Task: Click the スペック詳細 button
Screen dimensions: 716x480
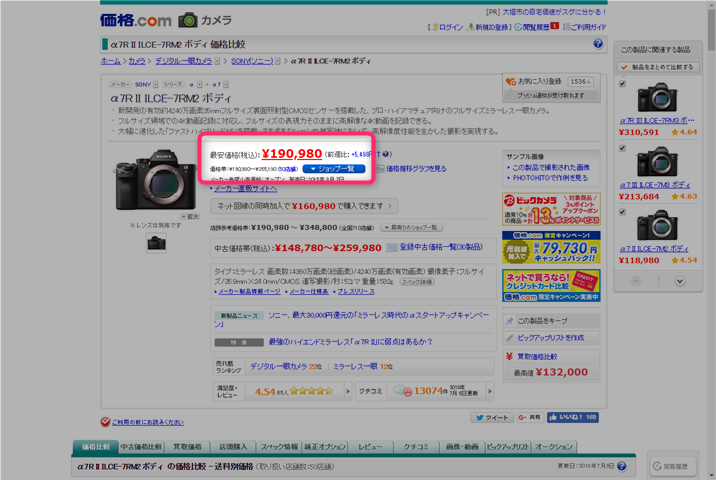Action: point(417,282)
